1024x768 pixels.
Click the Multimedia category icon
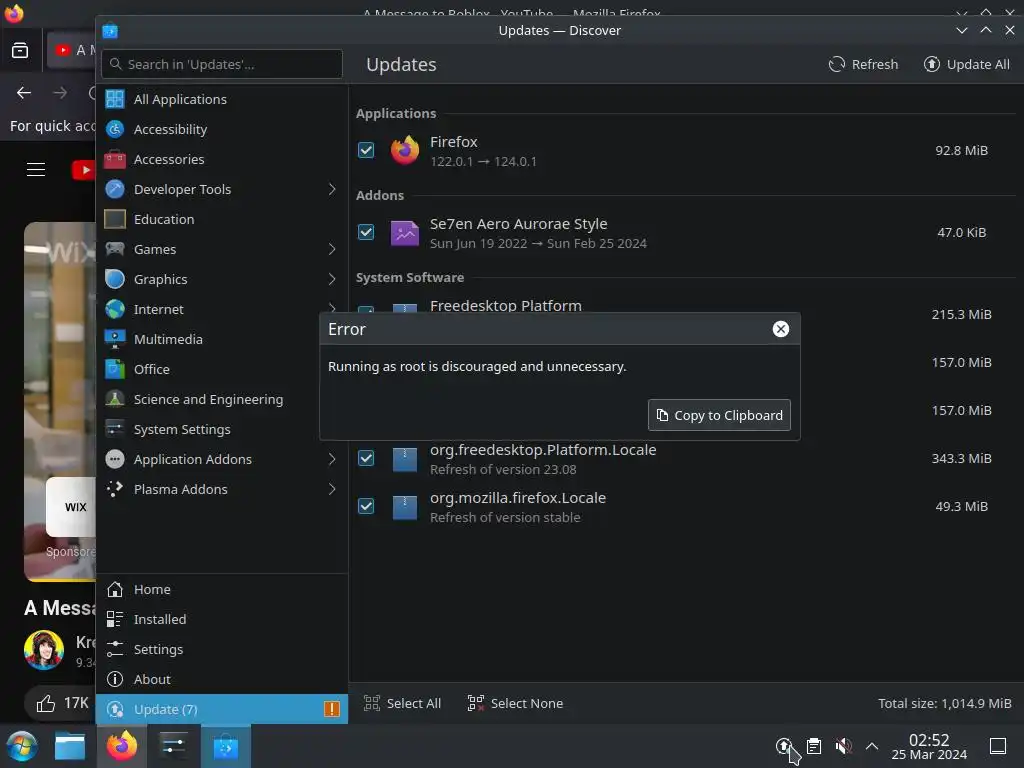coord(115,339)
